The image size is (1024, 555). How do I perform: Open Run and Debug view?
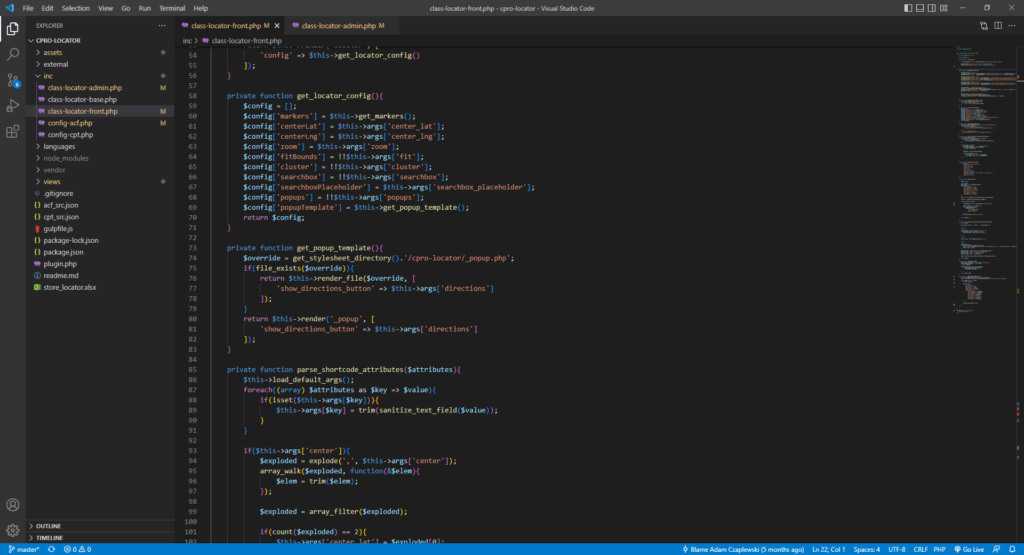(12, 106)
